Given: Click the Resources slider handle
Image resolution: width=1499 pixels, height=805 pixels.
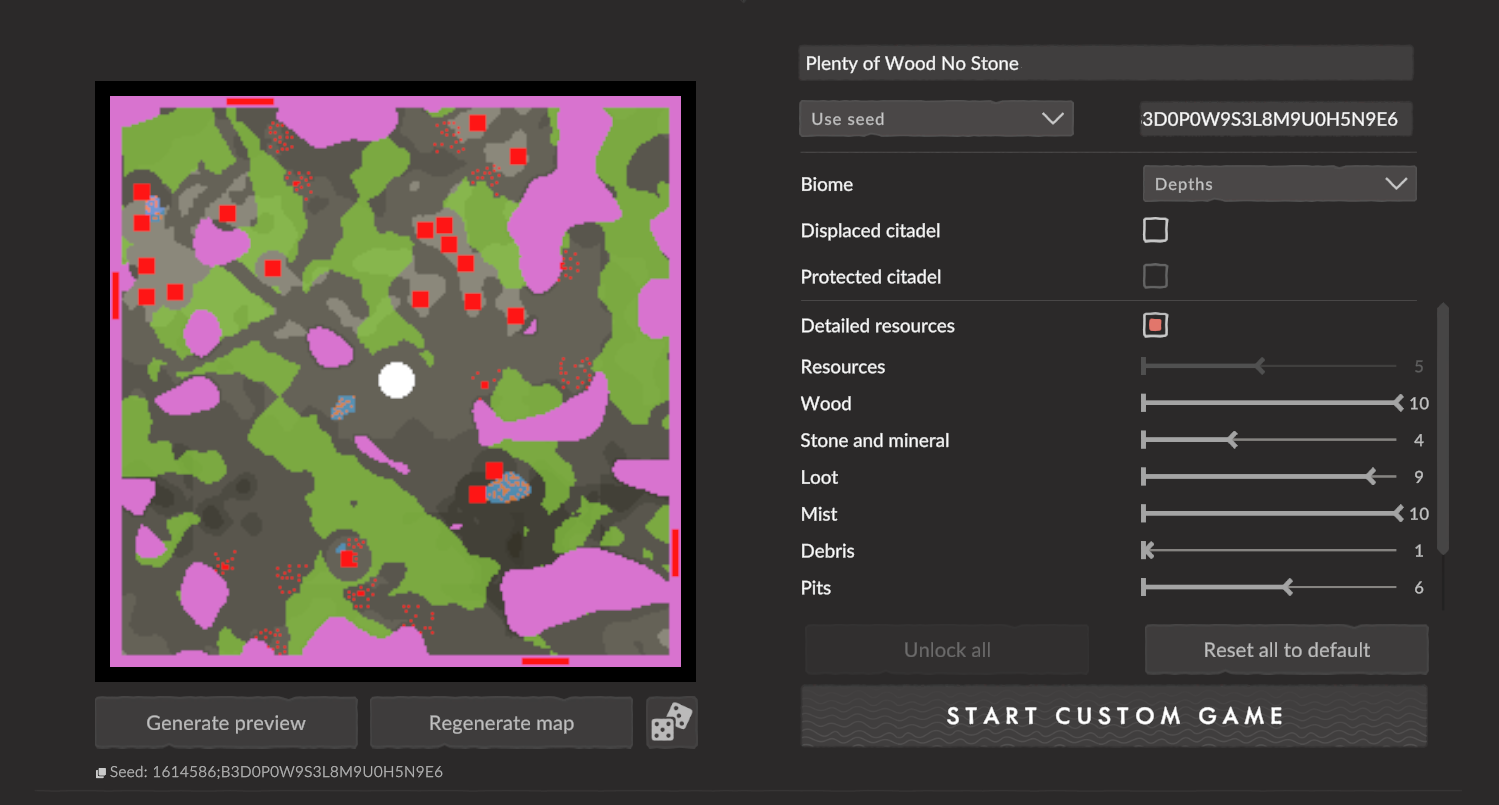Looking at the screenshot, I should click(1260, 367).
